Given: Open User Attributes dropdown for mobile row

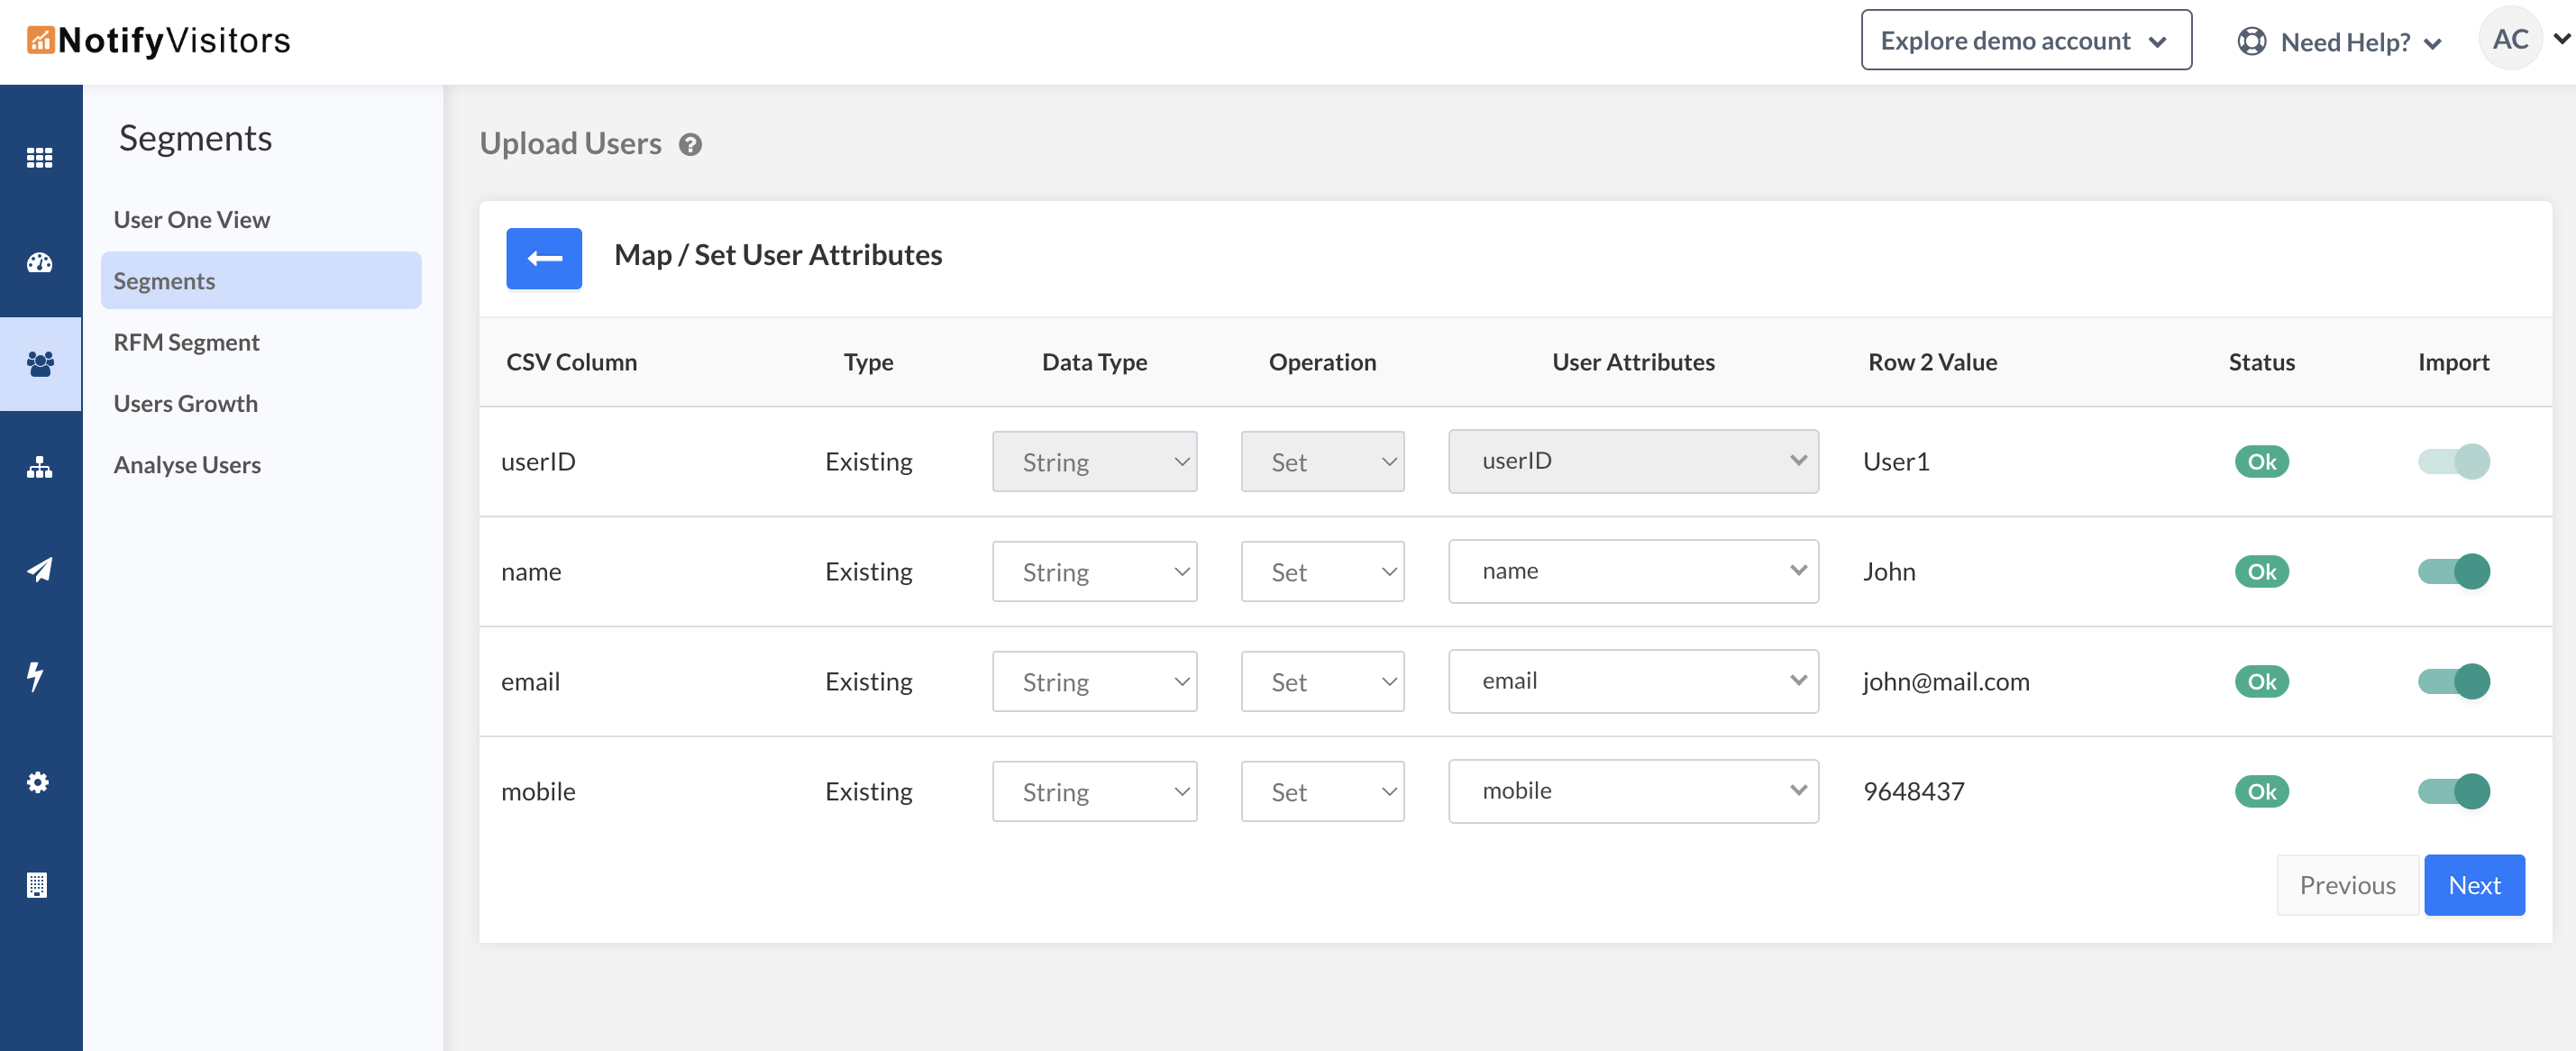Looking at the screenshot, I should pos(1632,791).
